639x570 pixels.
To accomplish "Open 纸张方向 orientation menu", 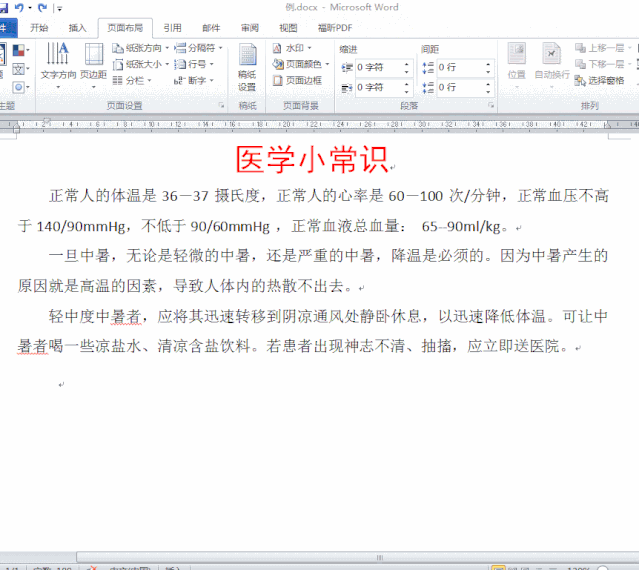I will click(141, 48).
